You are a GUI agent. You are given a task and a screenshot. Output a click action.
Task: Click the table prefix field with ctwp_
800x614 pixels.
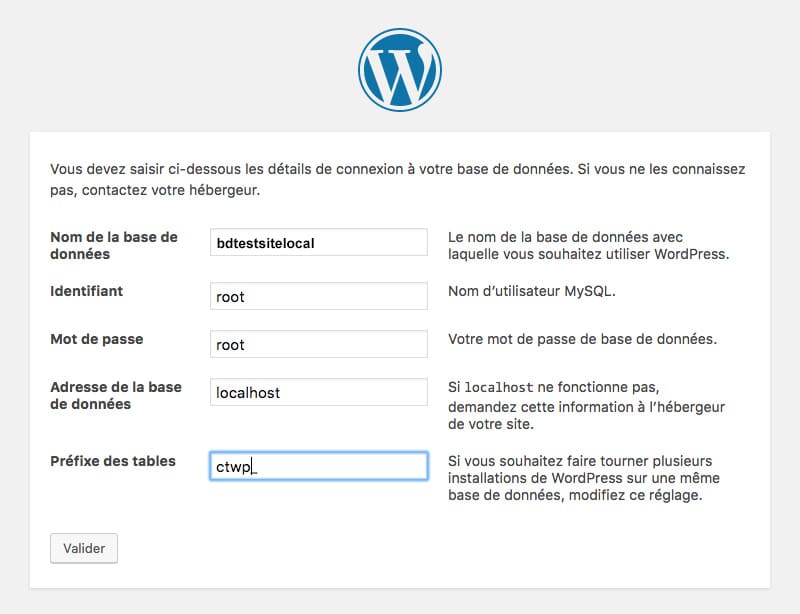(319, 466)
